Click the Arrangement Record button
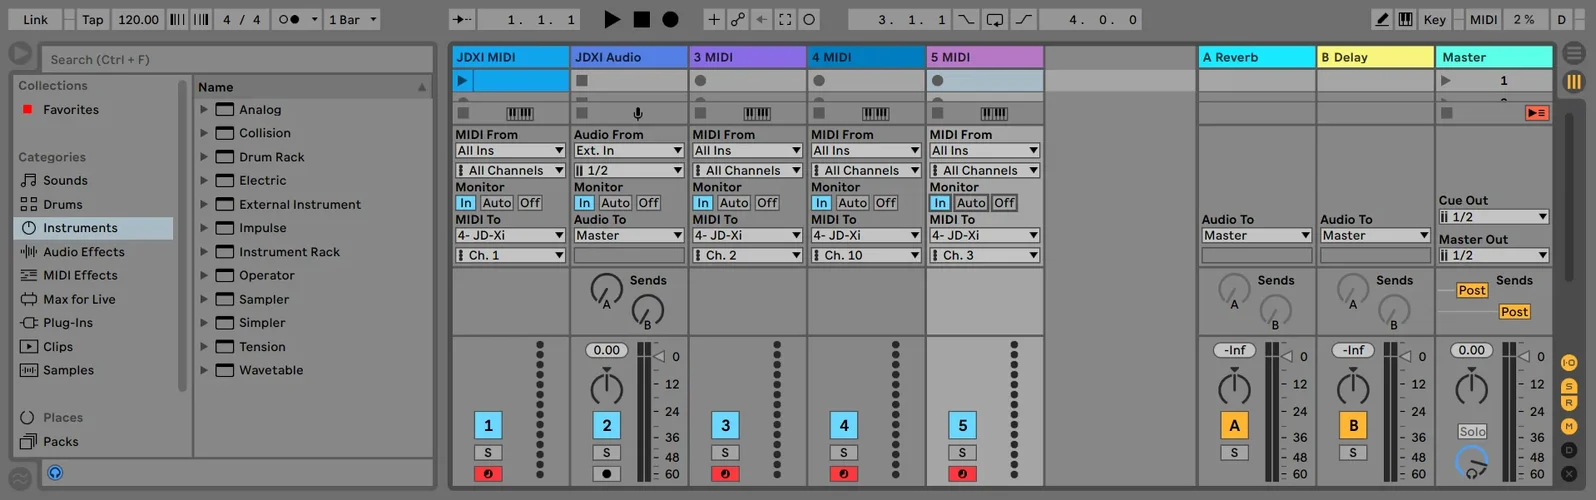1596x500 pixels. pyautogui.click(x=670, y=19)
